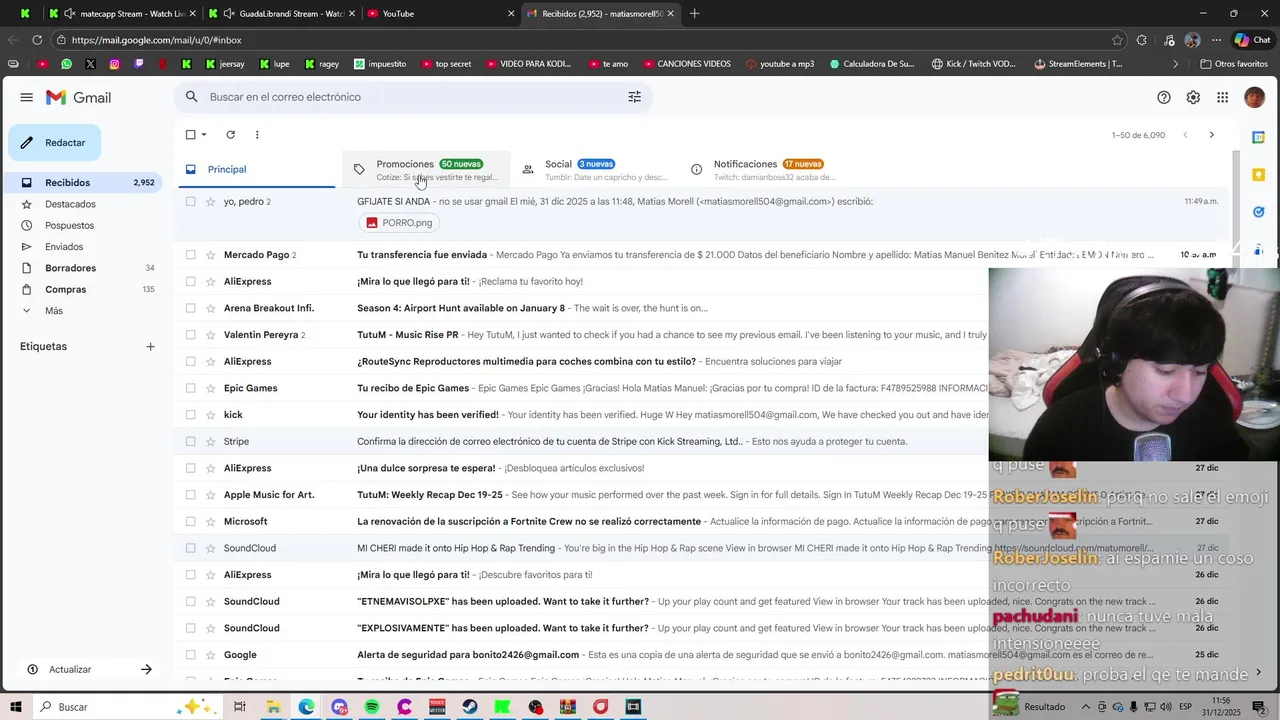Viewport: 1280px width, 720px height.
Task: Star the Mercado Pago email
Action: coord(210,255)
